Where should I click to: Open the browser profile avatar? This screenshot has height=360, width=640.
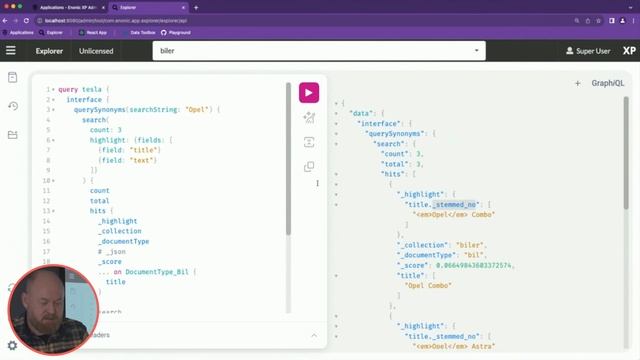coord(622,20)
